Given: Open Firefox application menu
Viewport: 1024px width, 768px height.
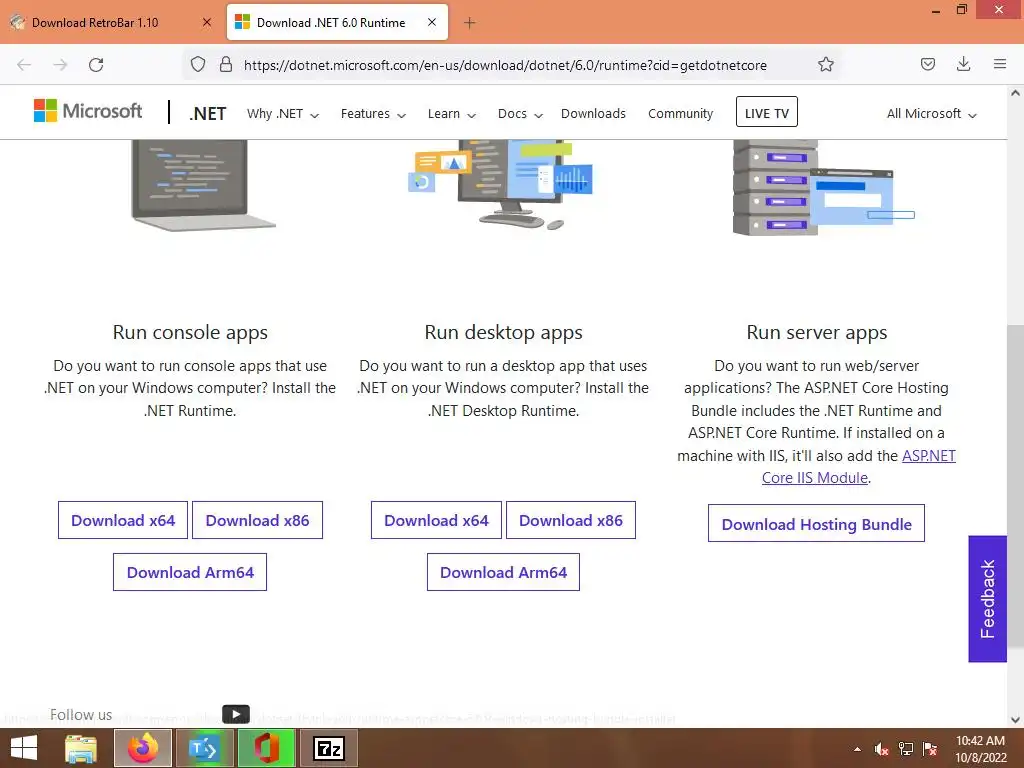Looking at the screenshot, I should tap(1000, 64).
